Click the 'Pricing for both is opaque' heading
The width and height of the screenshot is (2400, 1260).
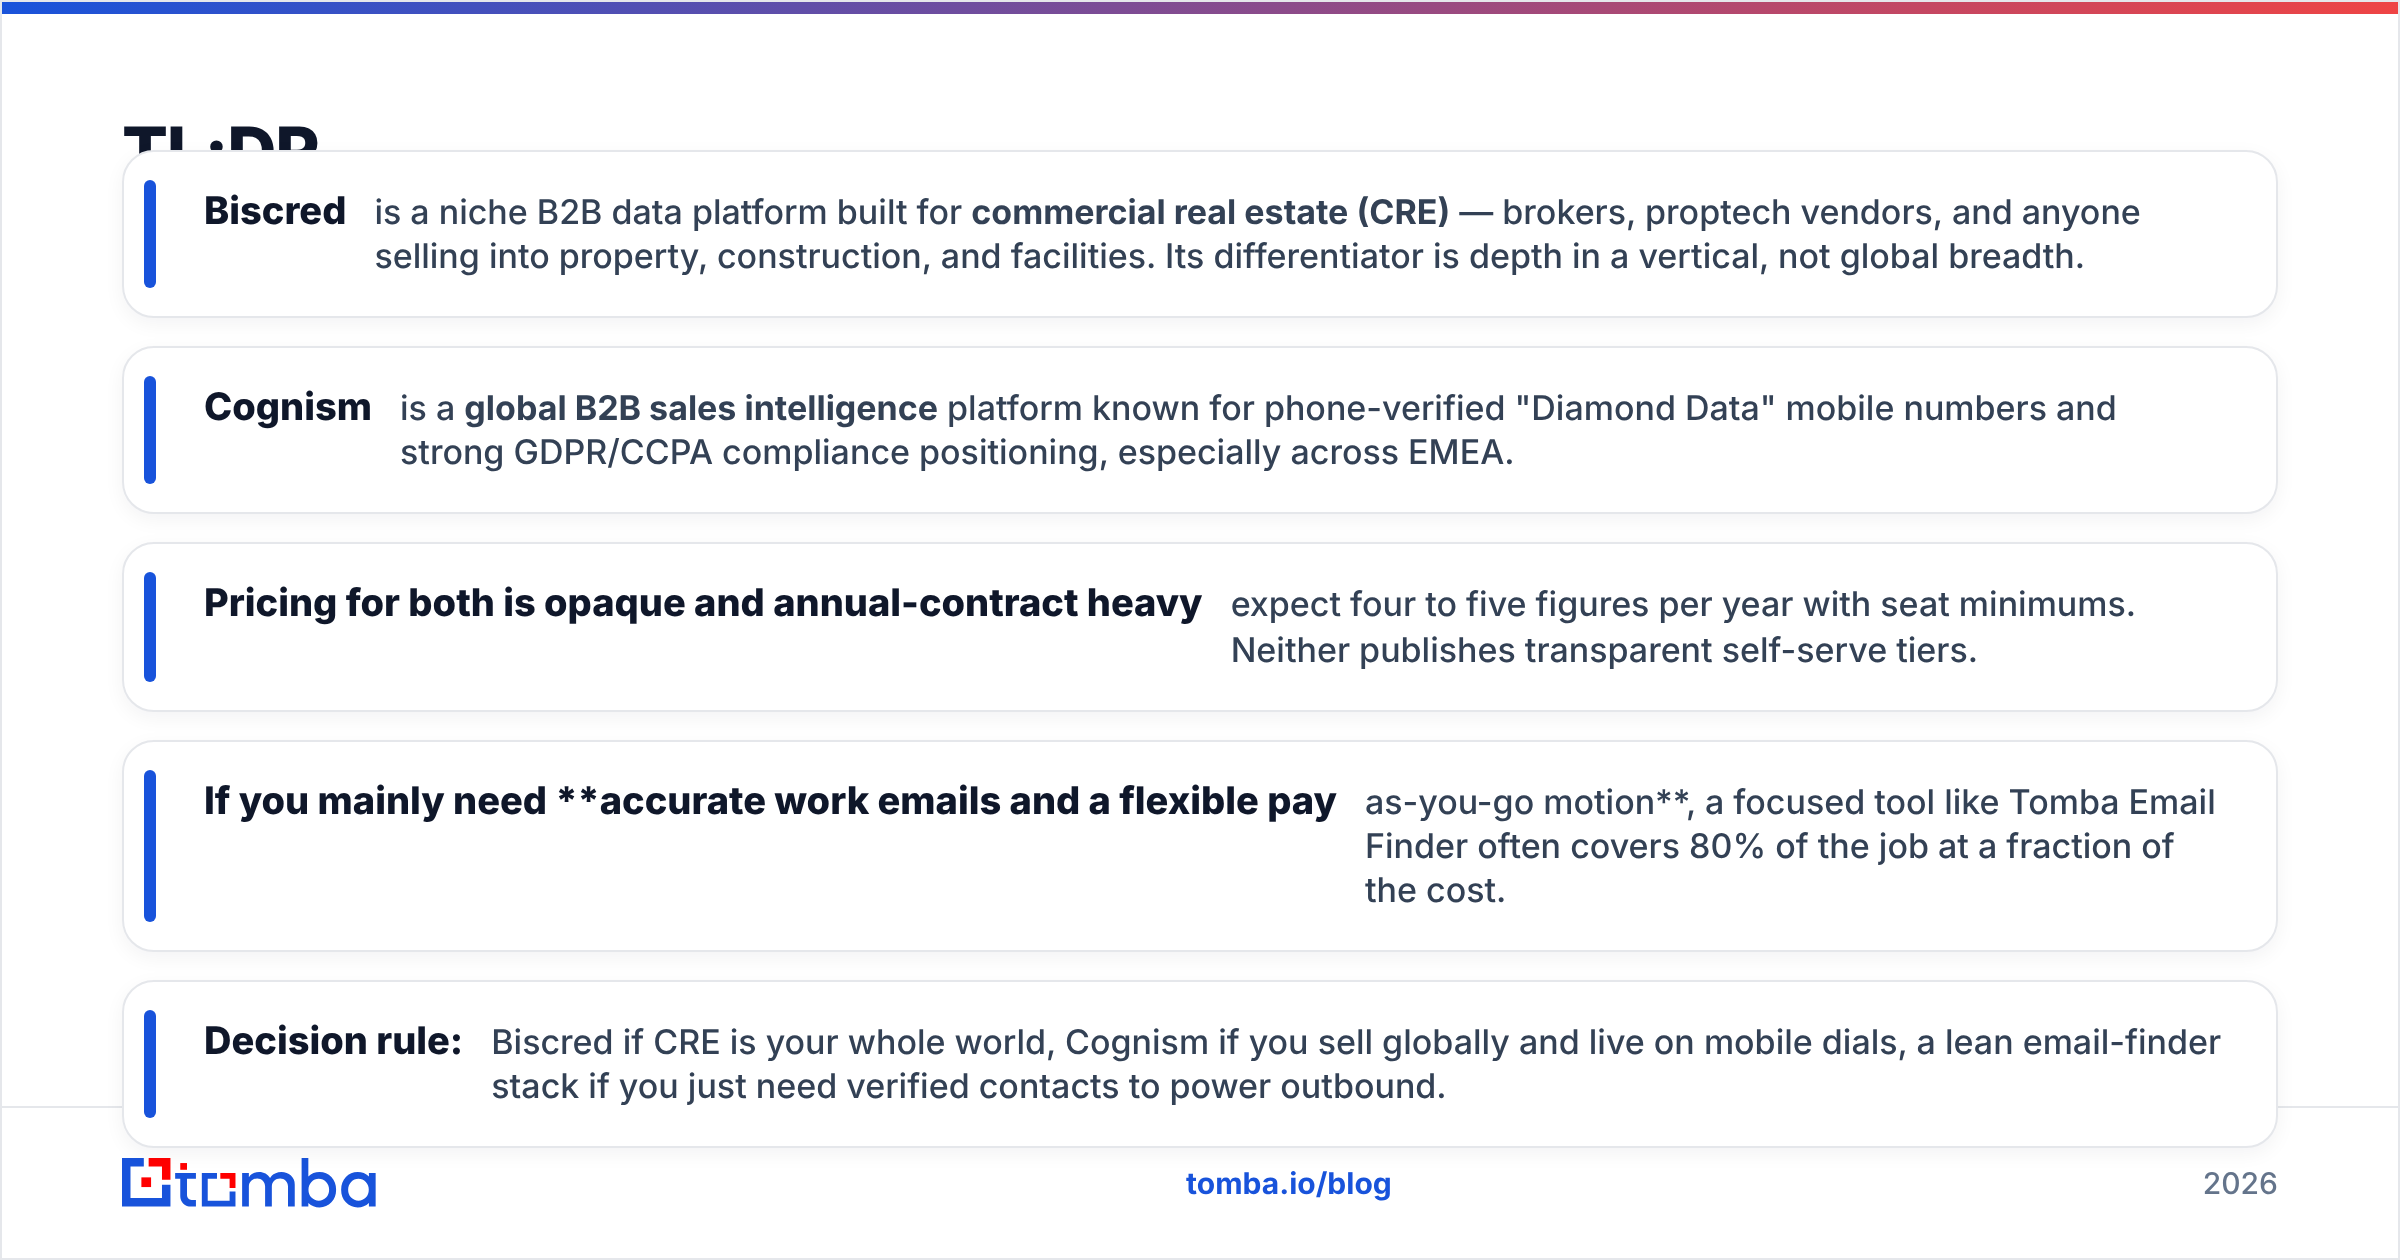pyautogui.click(x=702, y=603)
